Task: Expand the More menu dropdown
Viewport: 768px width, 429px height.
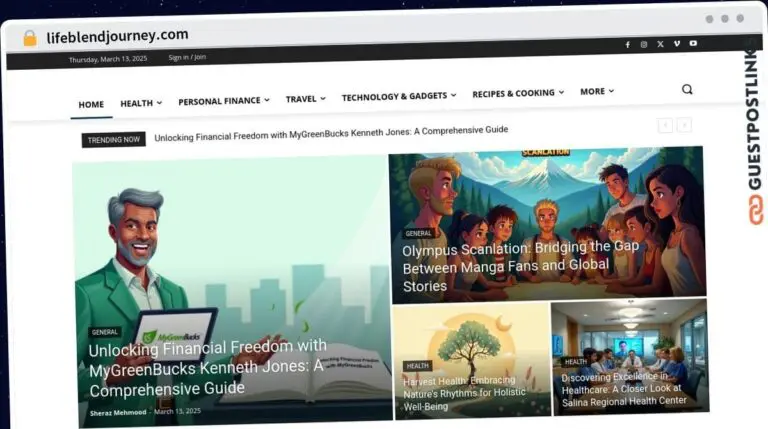Action: pyautogui.click(x=597, y=92)
